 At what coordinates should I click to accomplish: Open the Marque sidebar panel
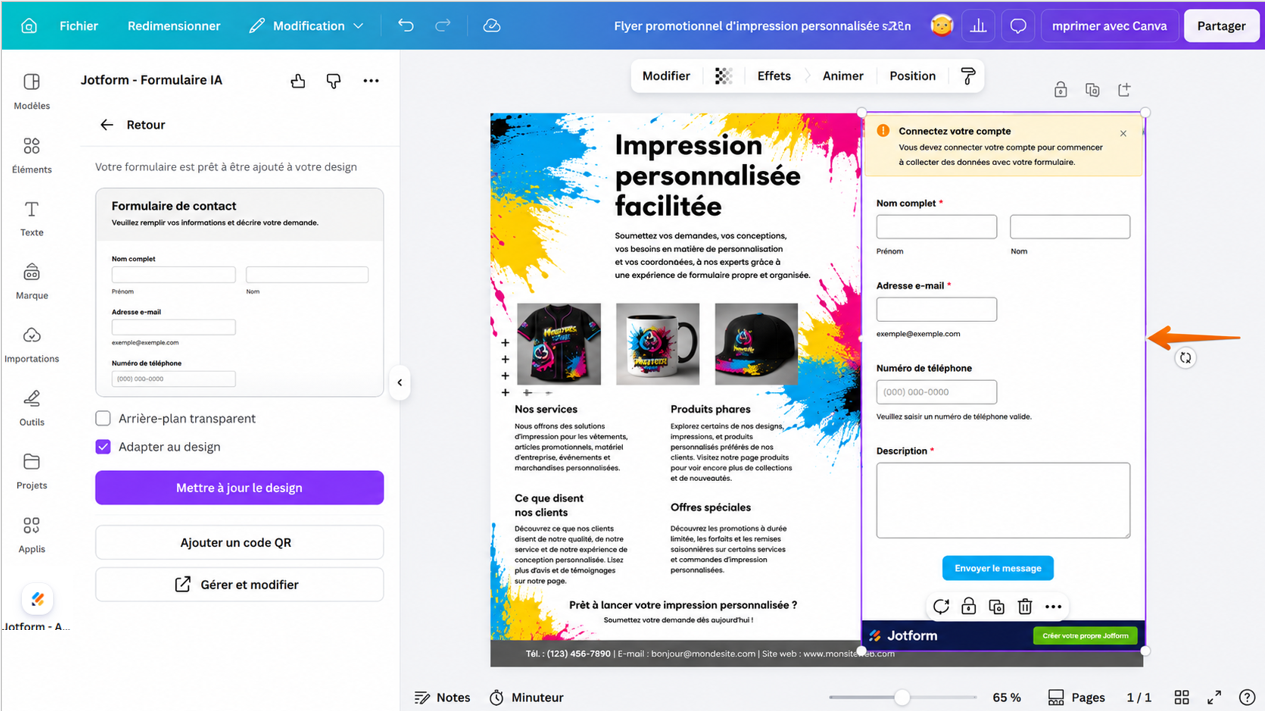(x=32, y=281)
